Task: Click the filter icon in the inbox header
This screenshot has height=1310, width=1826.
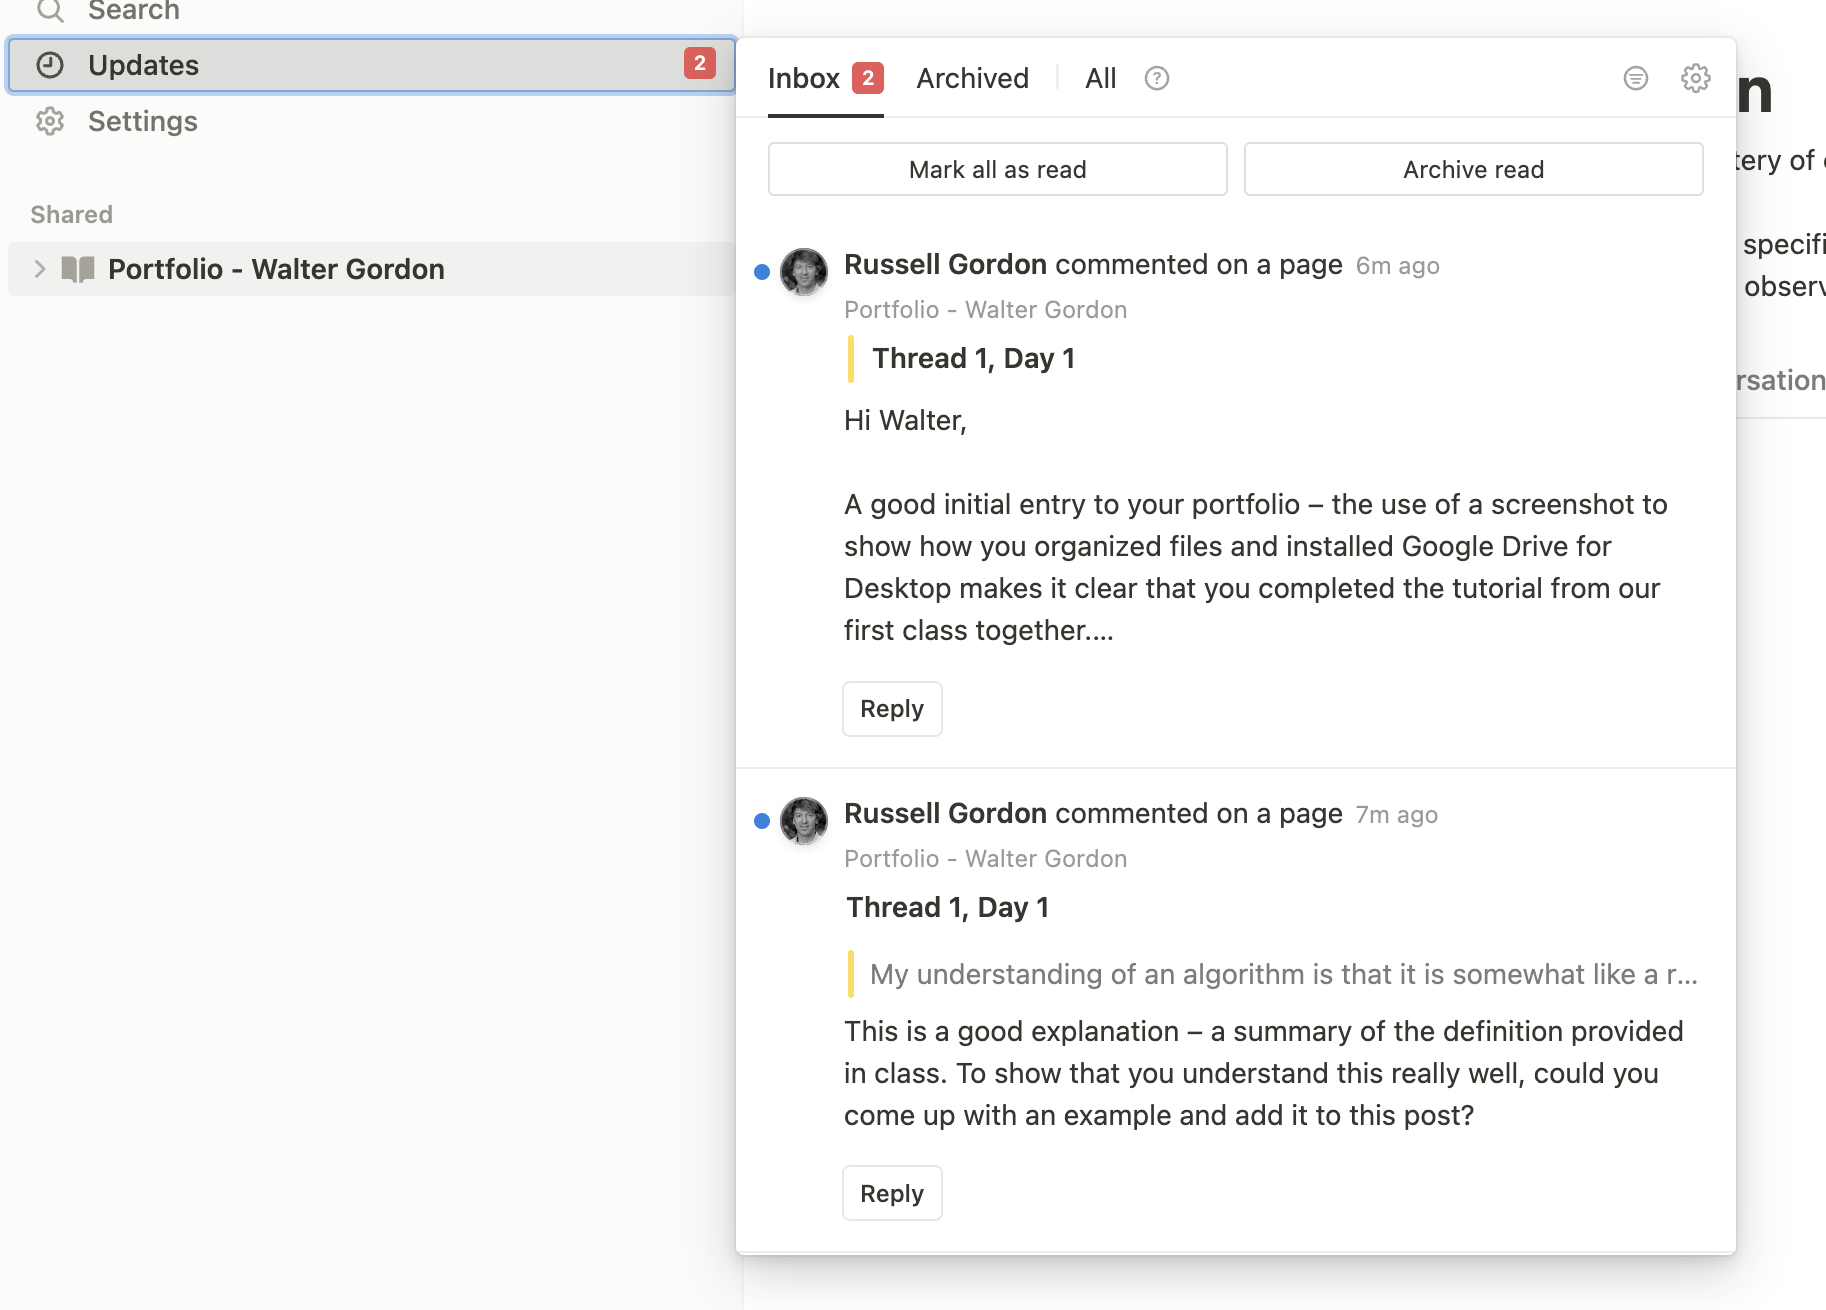Action: pyautogui.click(x=1635, y=78)
